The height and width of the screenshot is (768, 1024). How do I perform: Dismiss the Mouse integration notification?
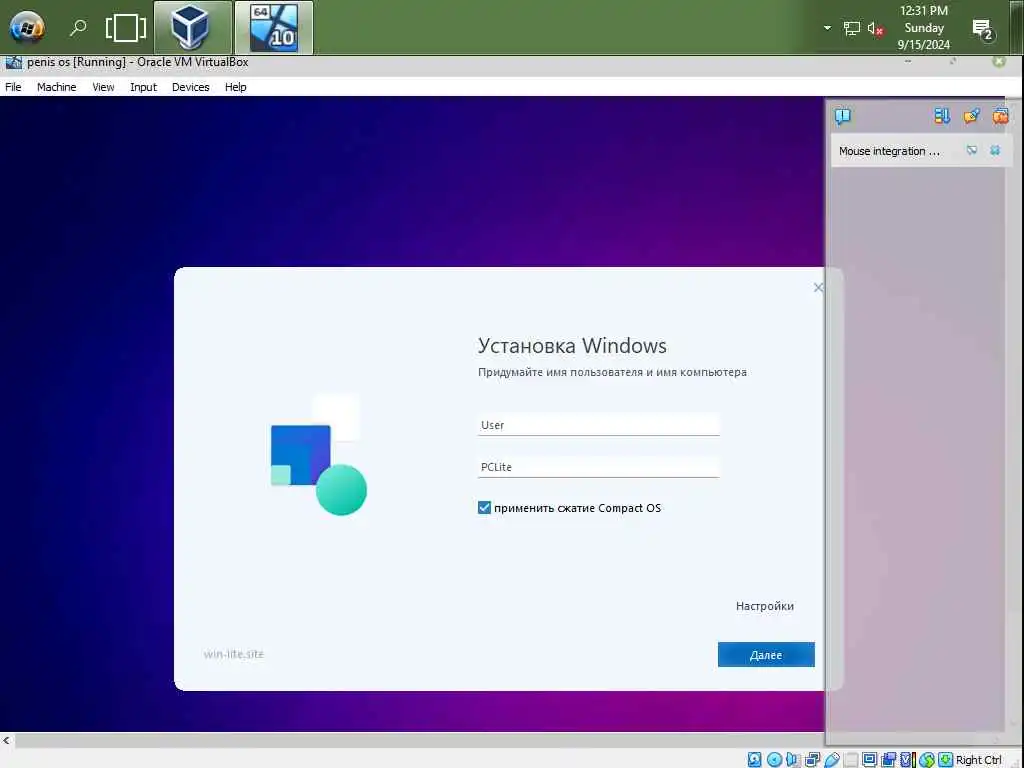(995, 151)
